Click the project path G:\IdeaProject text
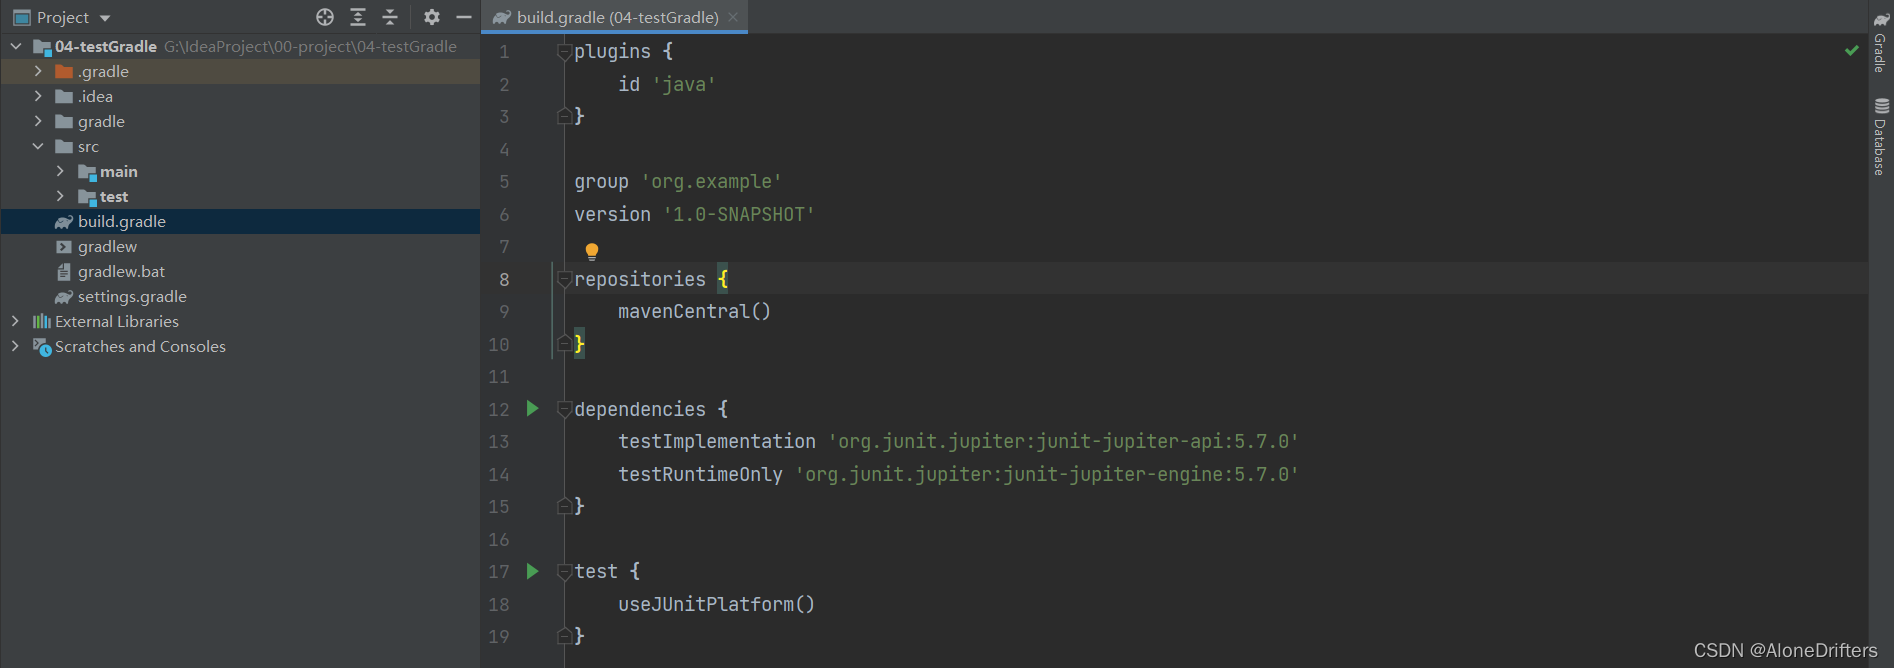1894x668 pixels. [310, 46]
